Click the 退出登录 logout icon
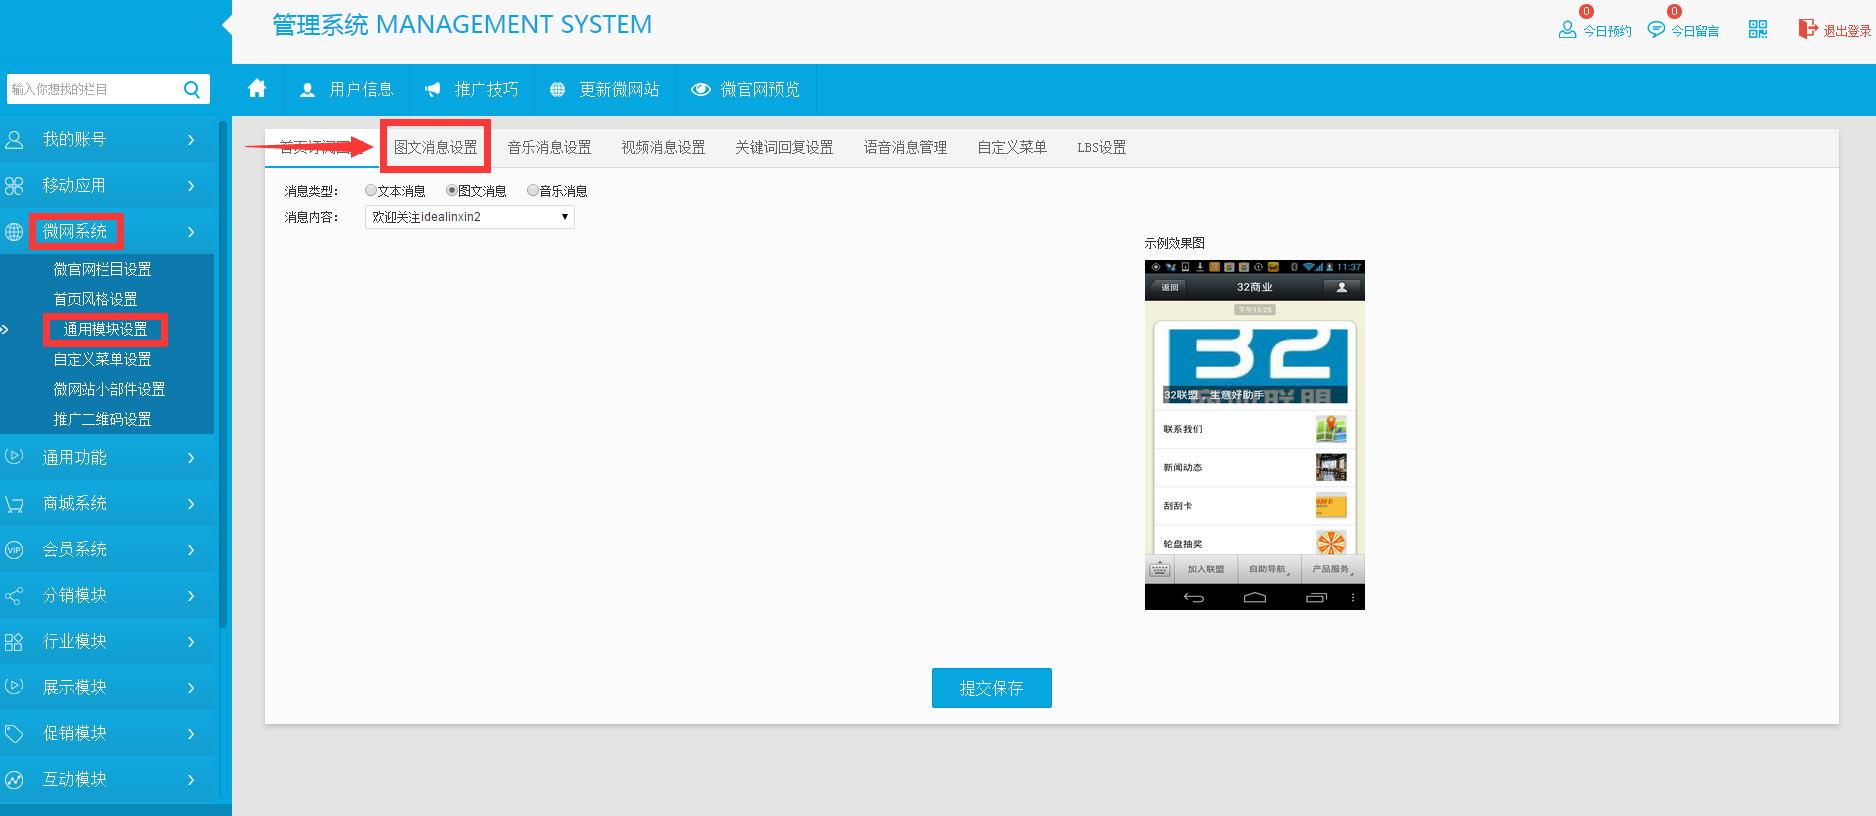1876x816 pixels. click(1807, 29)
